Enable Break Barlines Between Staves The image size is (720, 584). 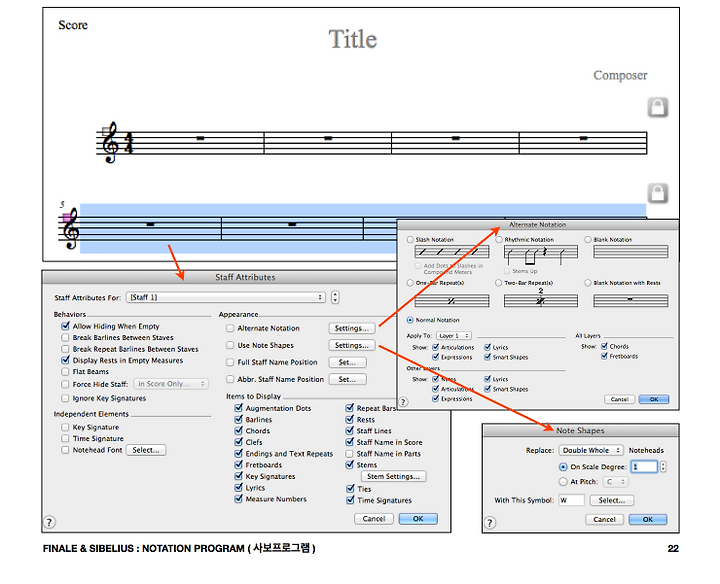click(x=65, y=337)
